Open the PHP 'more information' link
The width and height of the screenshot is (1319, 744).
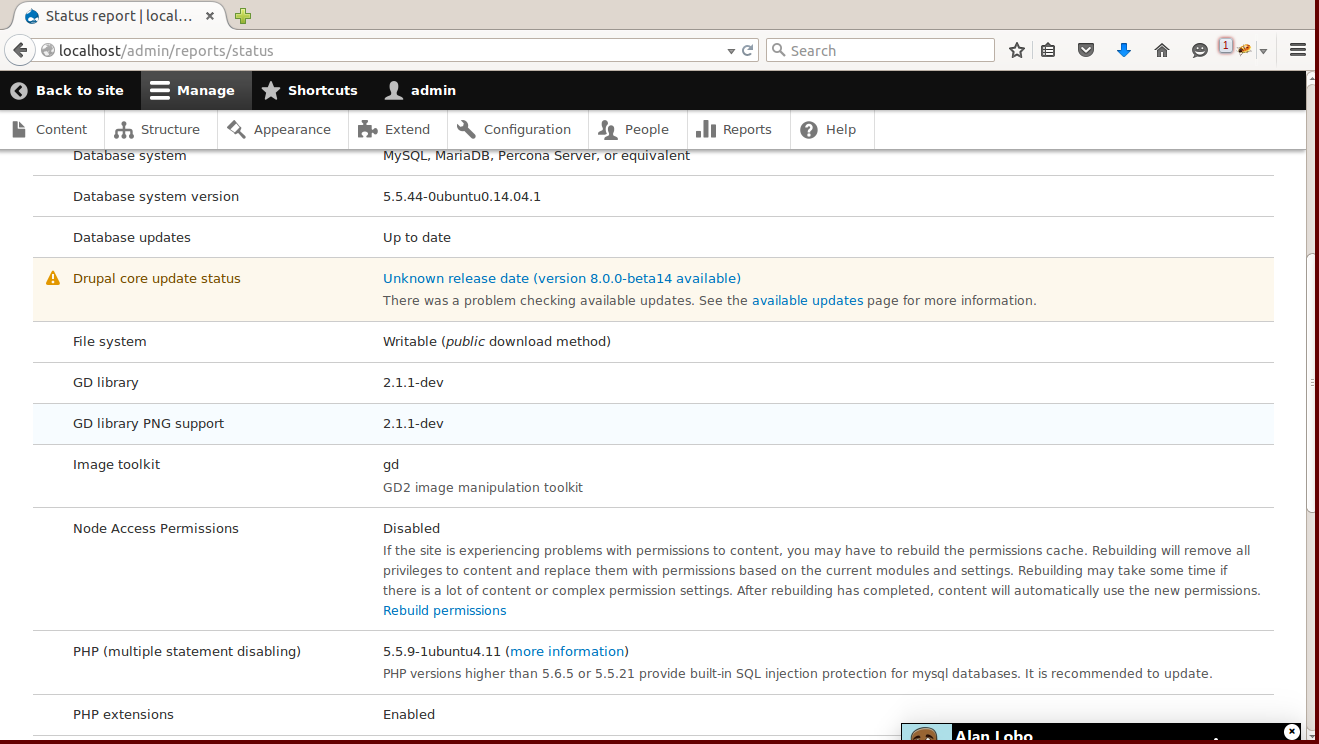pyautogui.click(x=568, y=652)
